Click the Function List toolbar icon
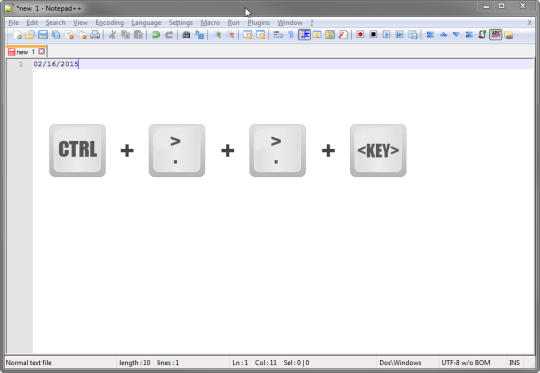The height and width of the screenshot is (373, 540). pyautogui.click(x=343, y=35)
